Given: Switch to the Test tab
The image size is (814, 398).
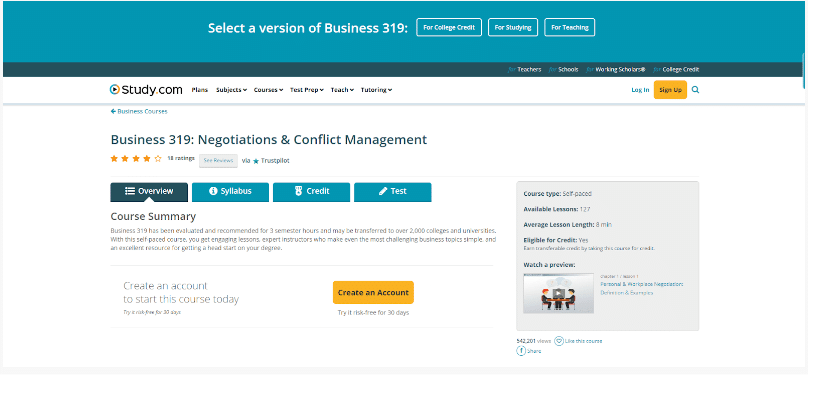Looking at the screenshot, I should click(392, 191).
